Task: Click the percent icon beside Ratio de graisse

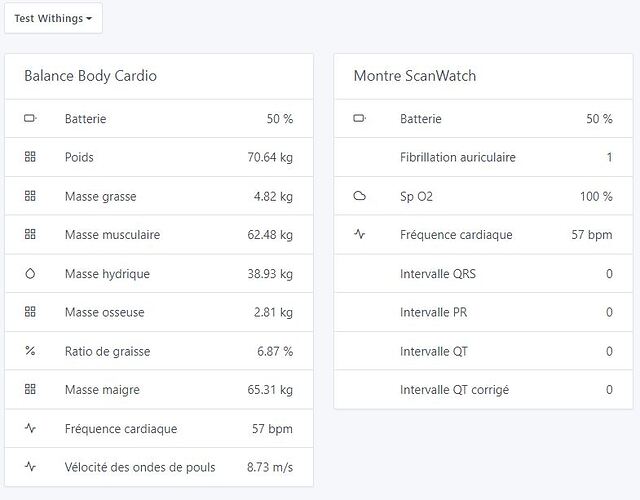Action: coord(30,351)
